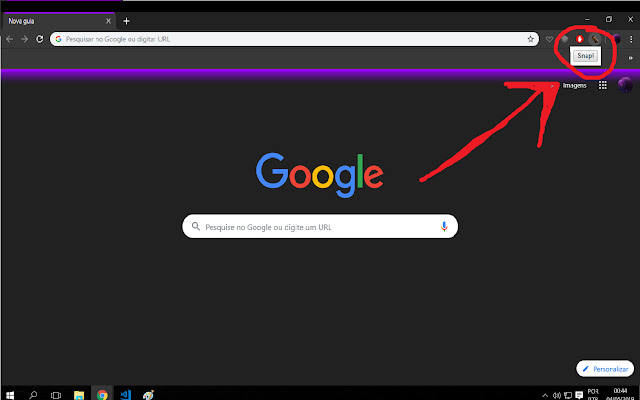Focus the address bar URL field
This screenshot has height=400, width=640.
tap(294, 39)
